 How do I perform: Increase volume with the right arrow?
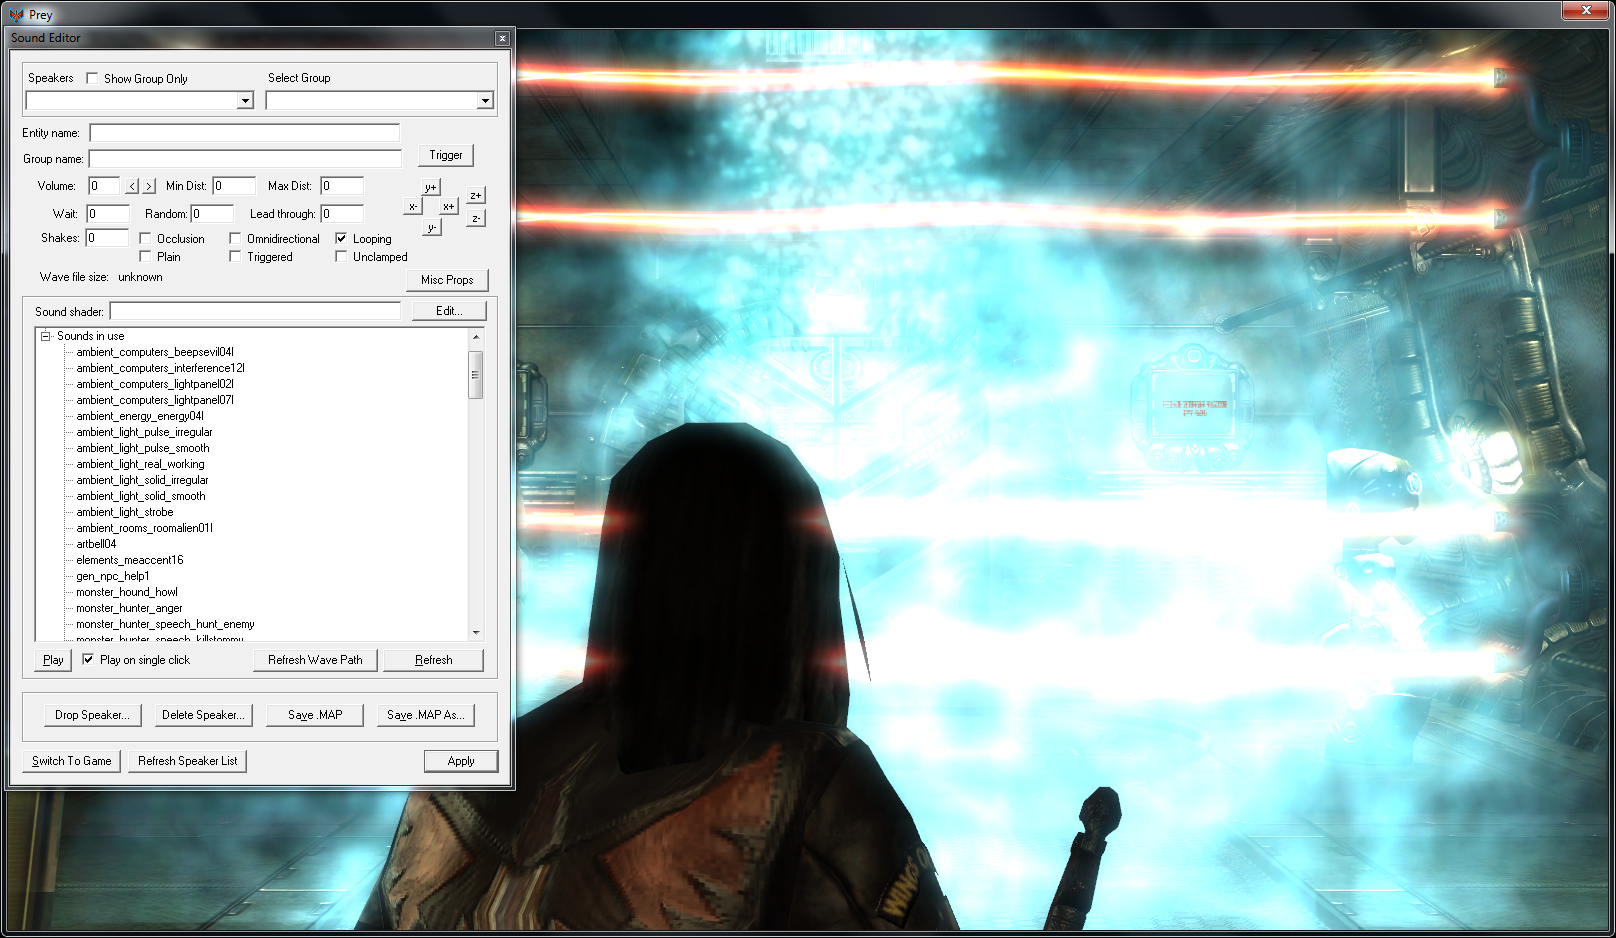tap(149, 186)
